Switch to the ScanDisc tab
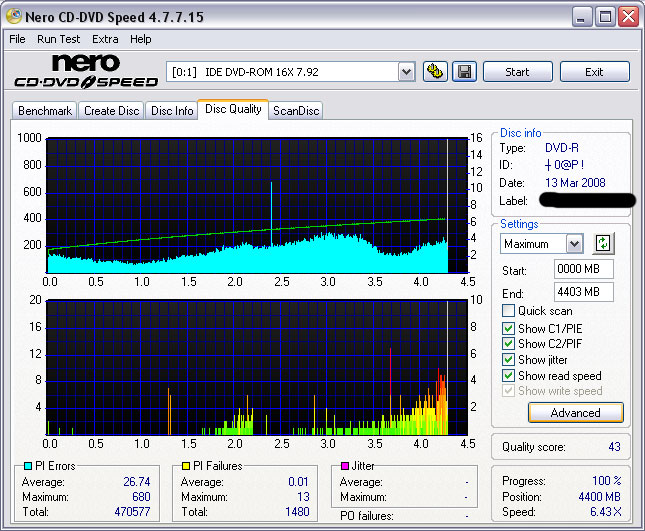Screen dimensions: 645x531 click(x=296, y=111)
